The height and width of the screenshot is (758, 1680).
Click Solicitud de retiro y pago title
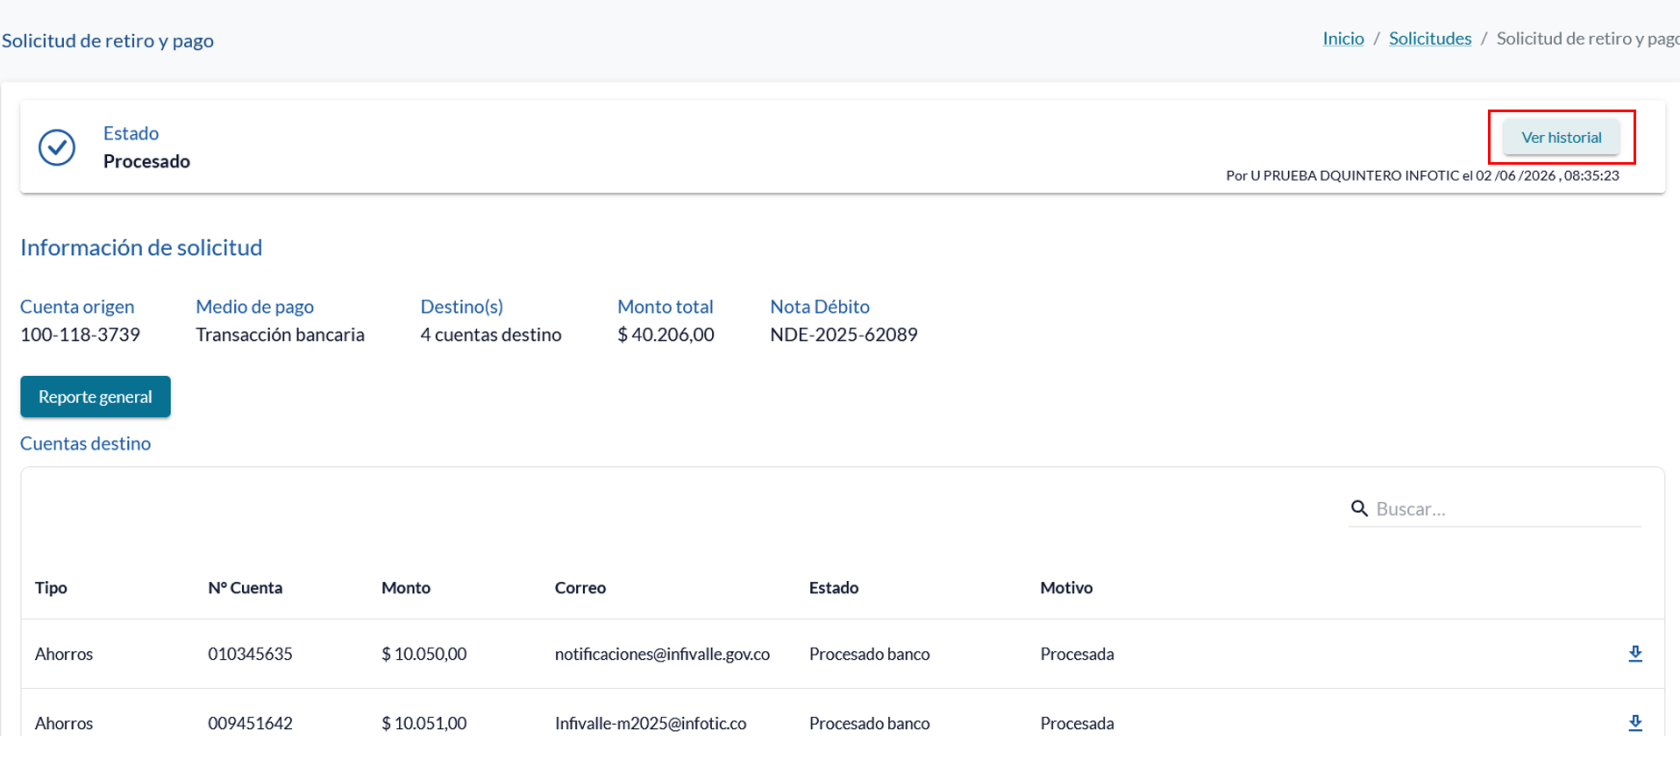coord(108,41)
